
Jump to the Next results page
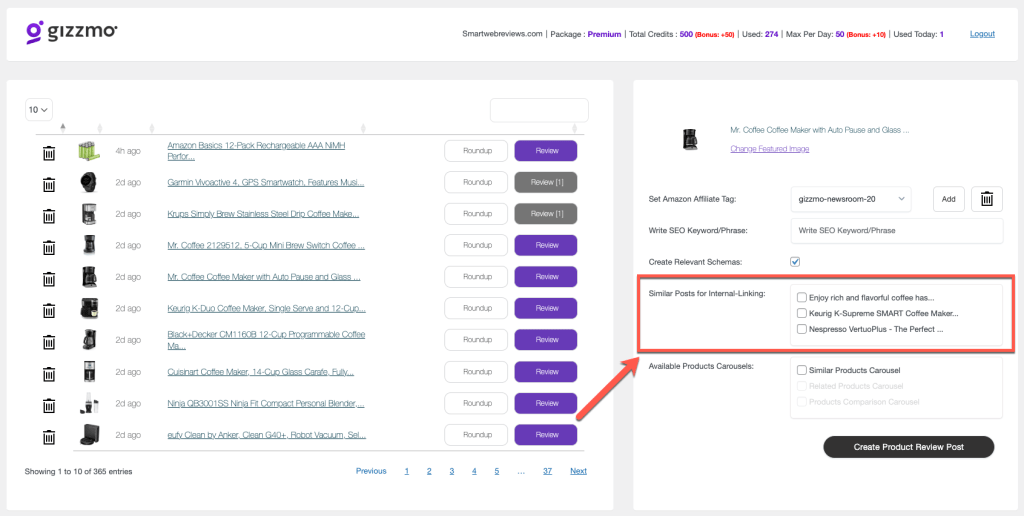(x=578, y=471)
